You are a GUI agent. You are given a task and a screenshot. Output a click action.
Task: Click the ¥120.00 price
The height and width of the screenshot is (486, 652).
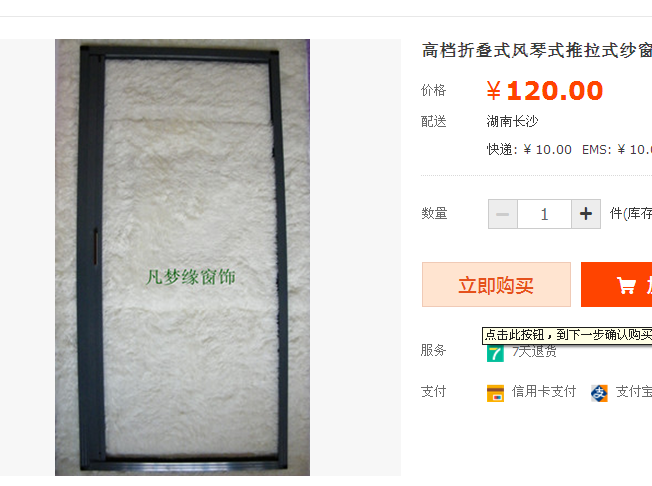pos(544,91)
